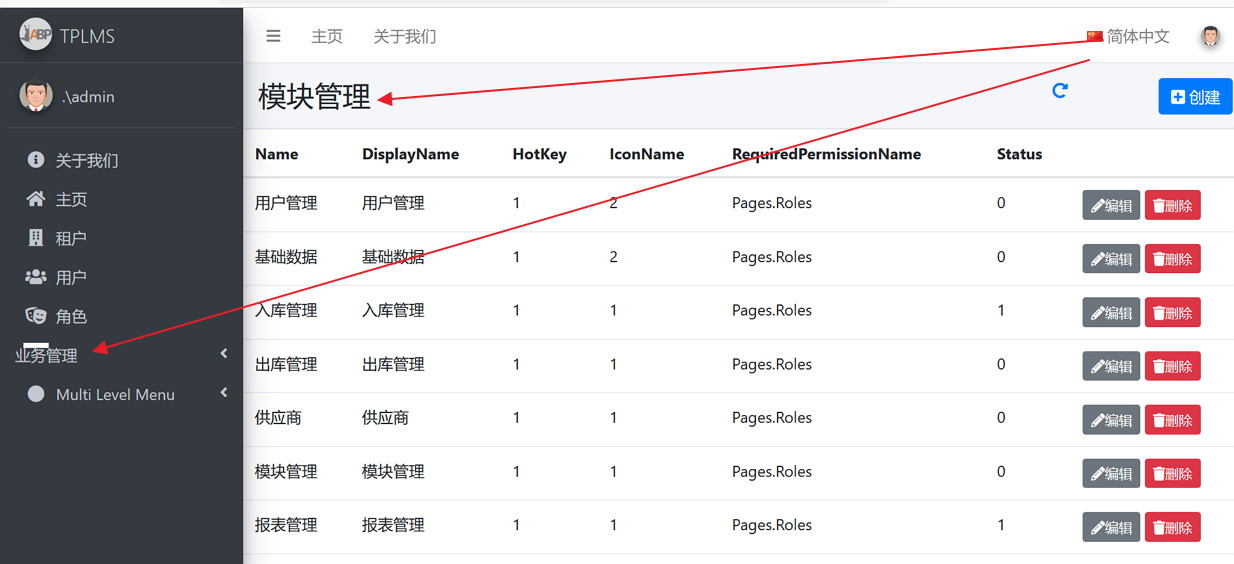Click the info icon next to 关于我们
This screenshot has width=1234, height=564.
pos(36,160)
